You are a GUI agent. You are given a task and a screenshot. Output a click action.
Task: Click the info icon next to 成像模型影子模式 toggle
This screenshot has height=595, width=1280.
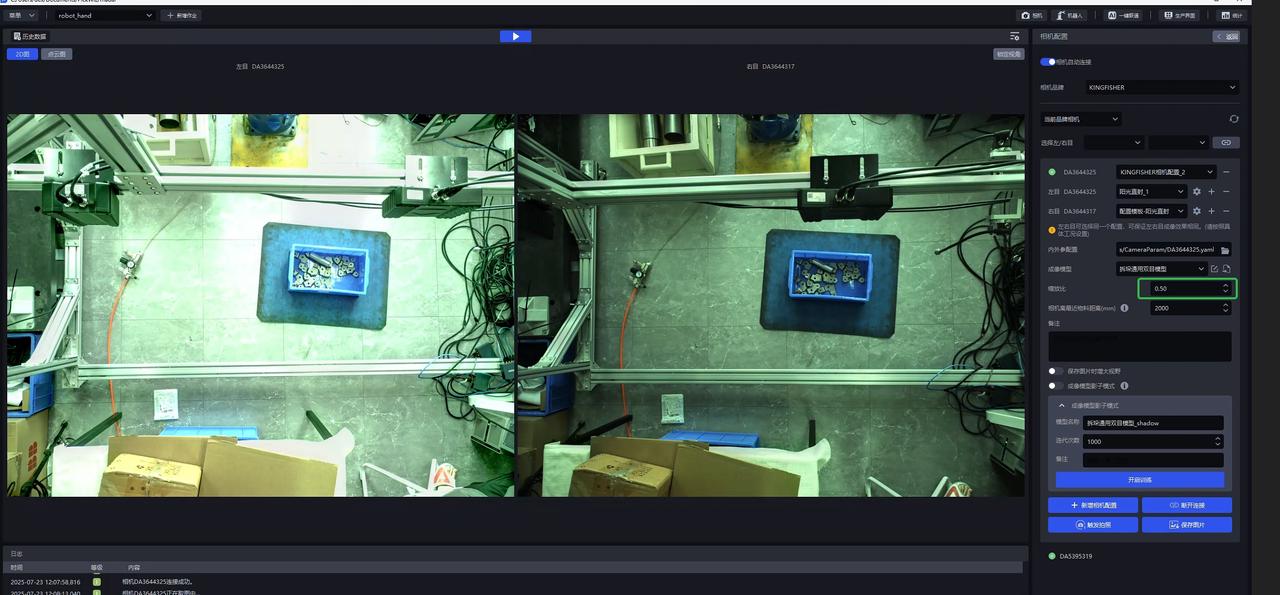pyautogui.click(x=1124, y=386)
